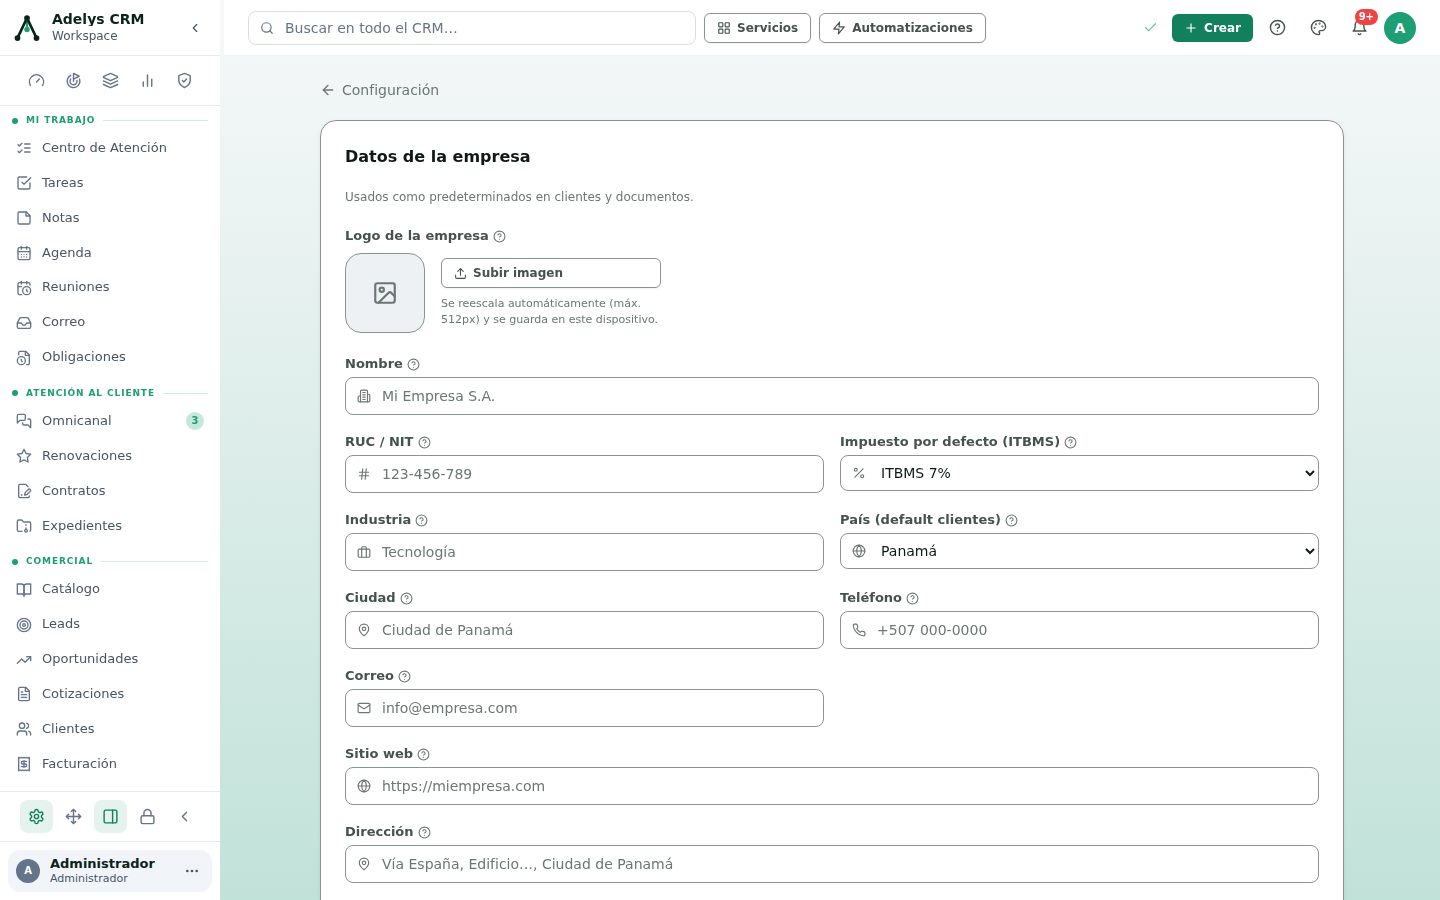Click the goal target icon in sidebar
The image size is (1440, 900).
point(74,81)
